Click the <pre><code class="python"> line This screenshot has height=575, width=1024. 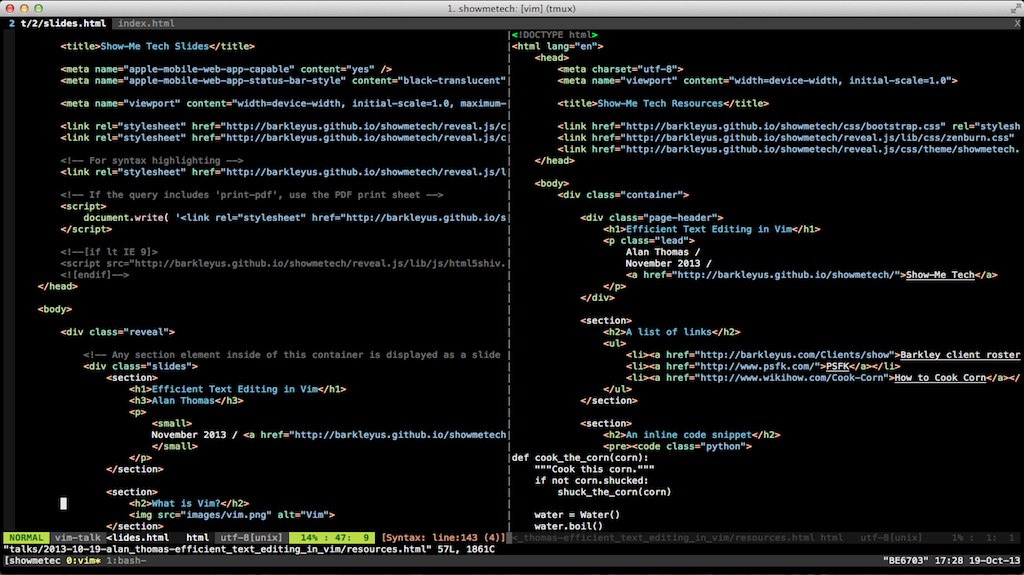[677, 446]
